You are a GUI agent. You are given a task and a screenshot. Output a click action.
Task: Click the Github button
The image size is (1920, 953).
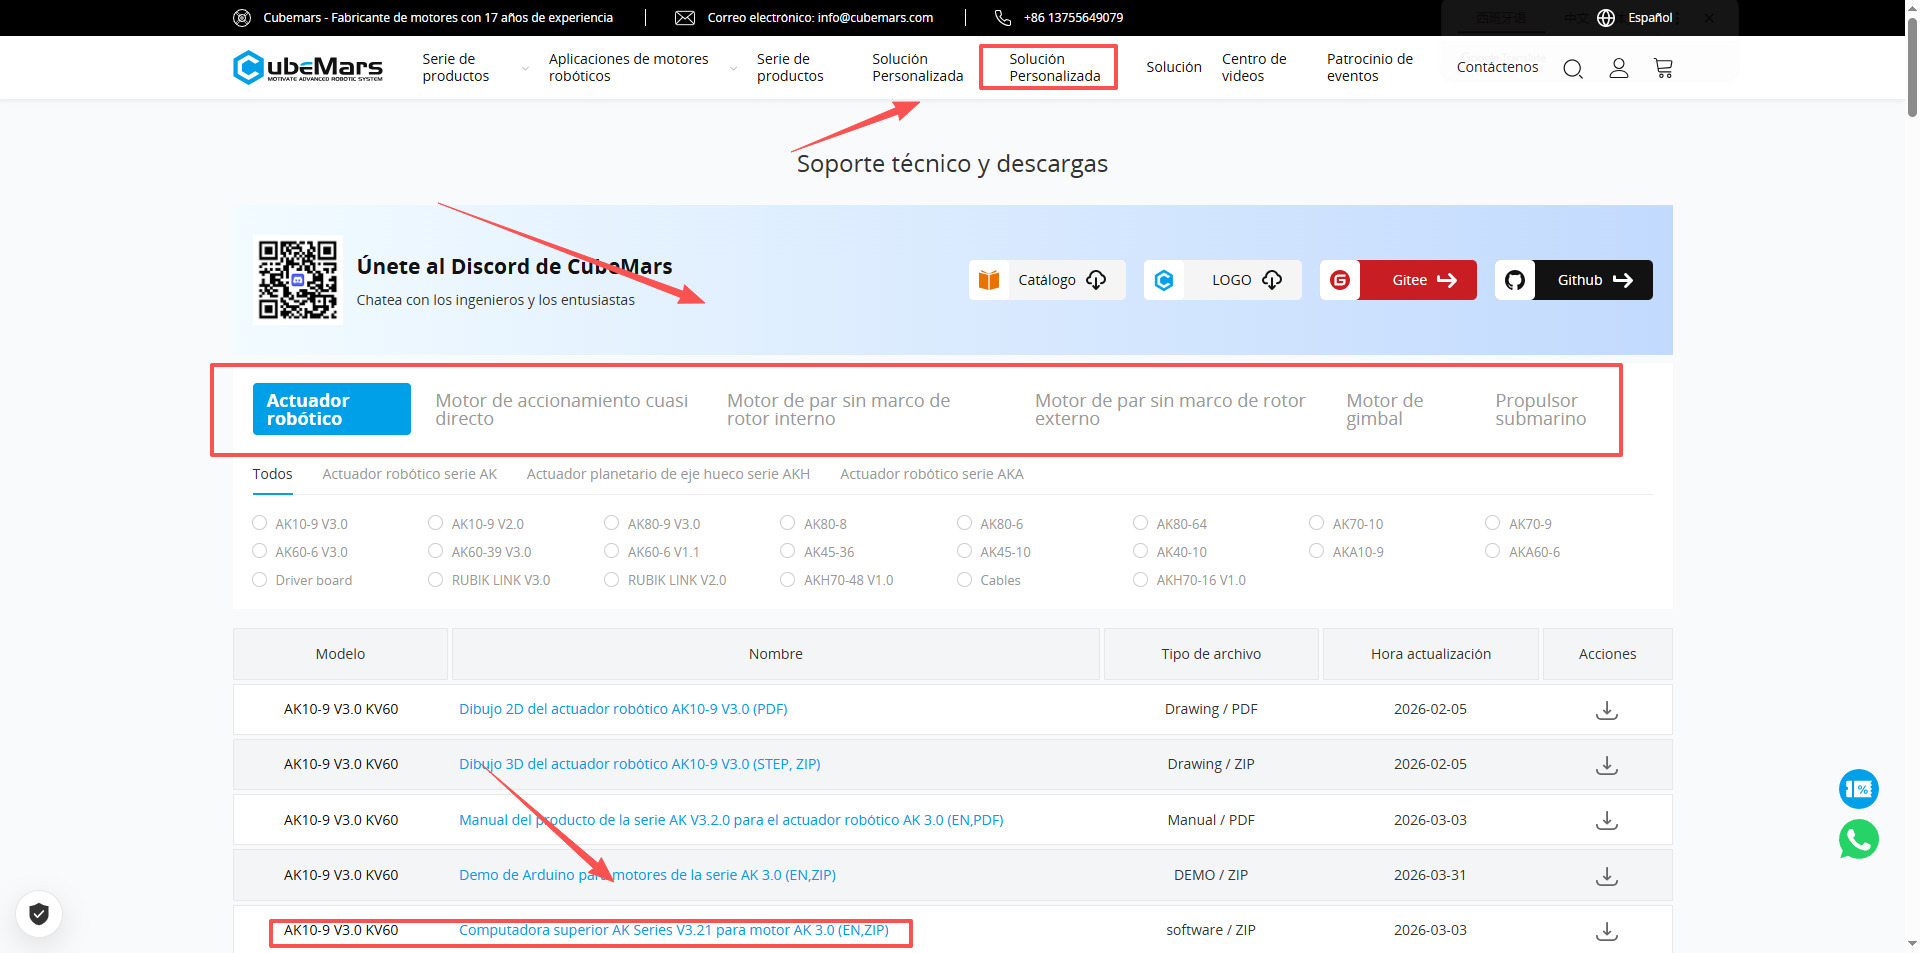1574,280
